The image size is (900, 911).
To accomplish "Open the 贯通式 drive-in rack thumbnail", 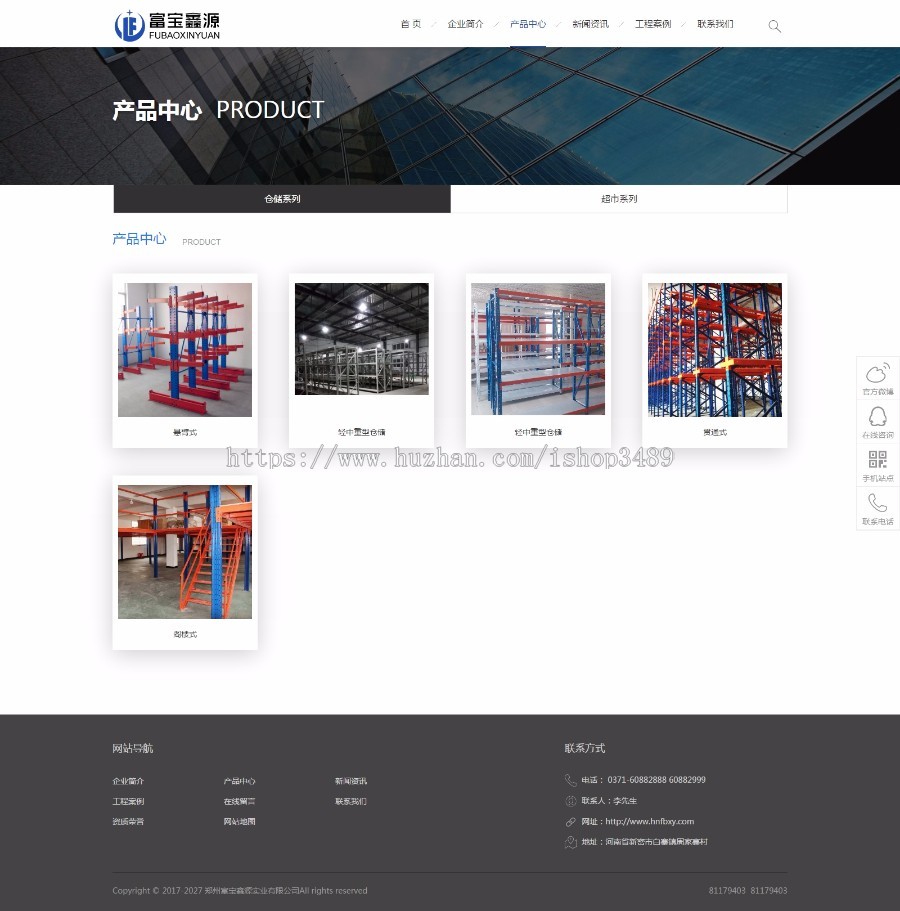I will [715, 350].
